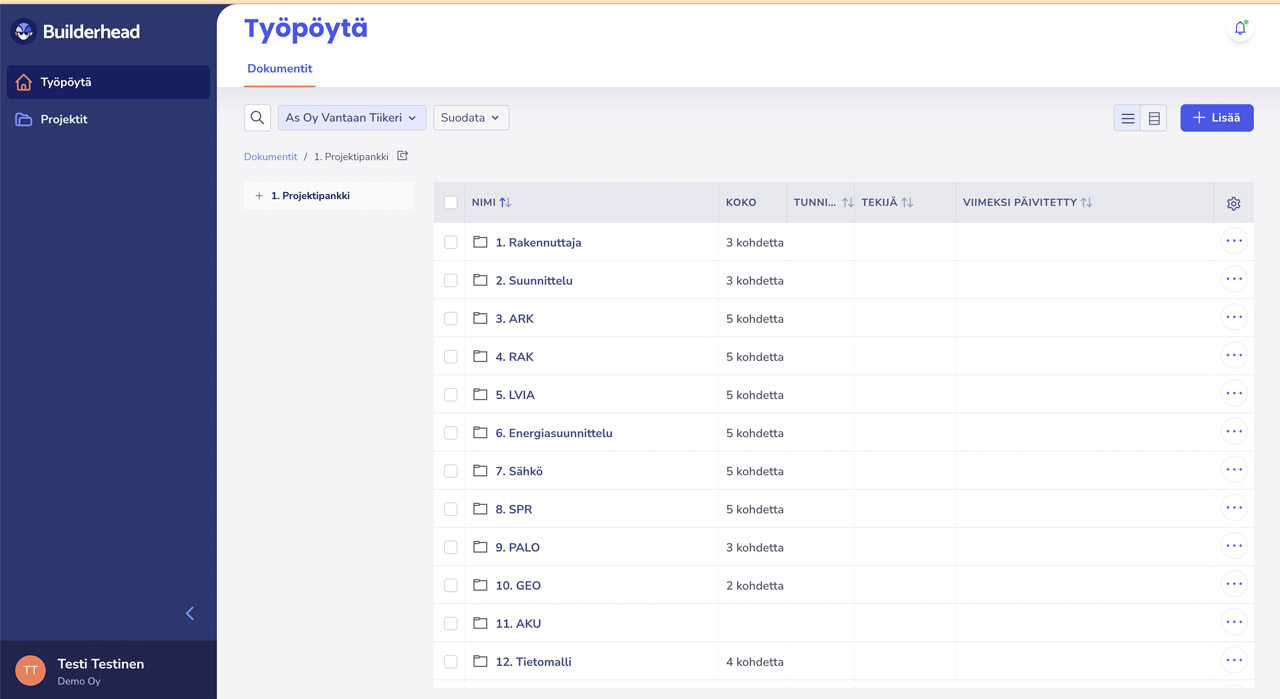Open Projektit in the sidebar

tap(64, 119)
